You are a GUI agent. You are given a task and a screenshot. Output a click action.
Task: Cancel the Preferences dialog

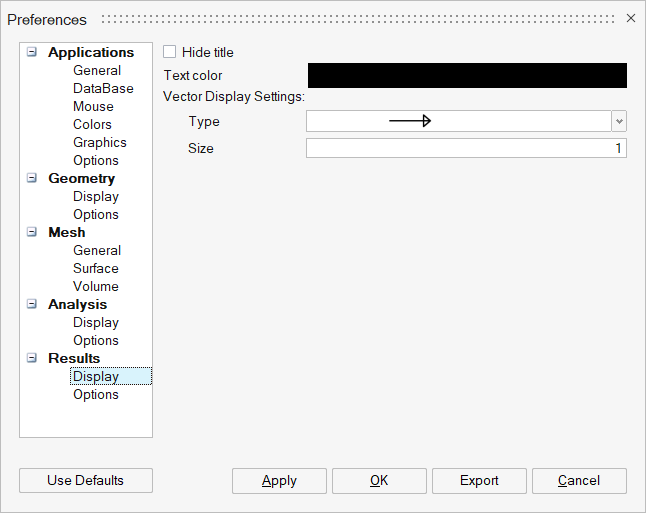tap(579, 481)
